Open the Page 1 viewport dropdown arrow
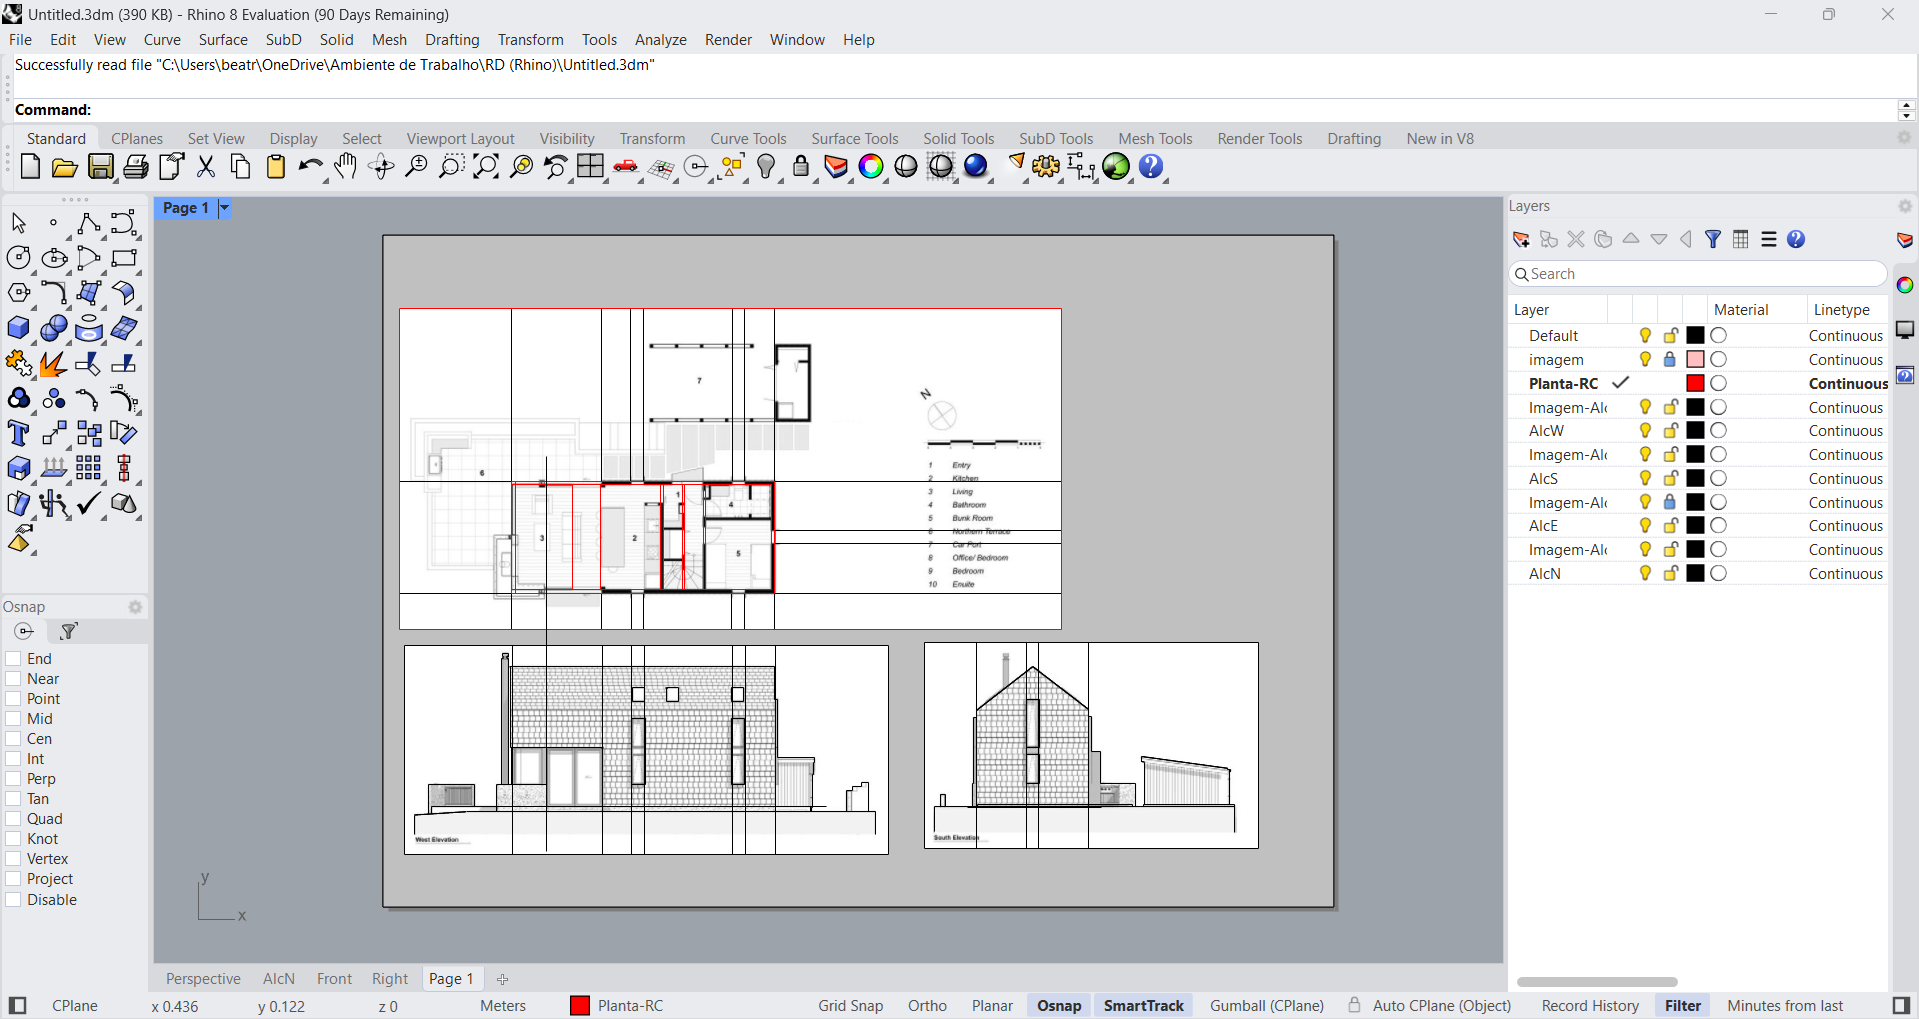Screen dimensions: 1919x1019 click(225, 208)
